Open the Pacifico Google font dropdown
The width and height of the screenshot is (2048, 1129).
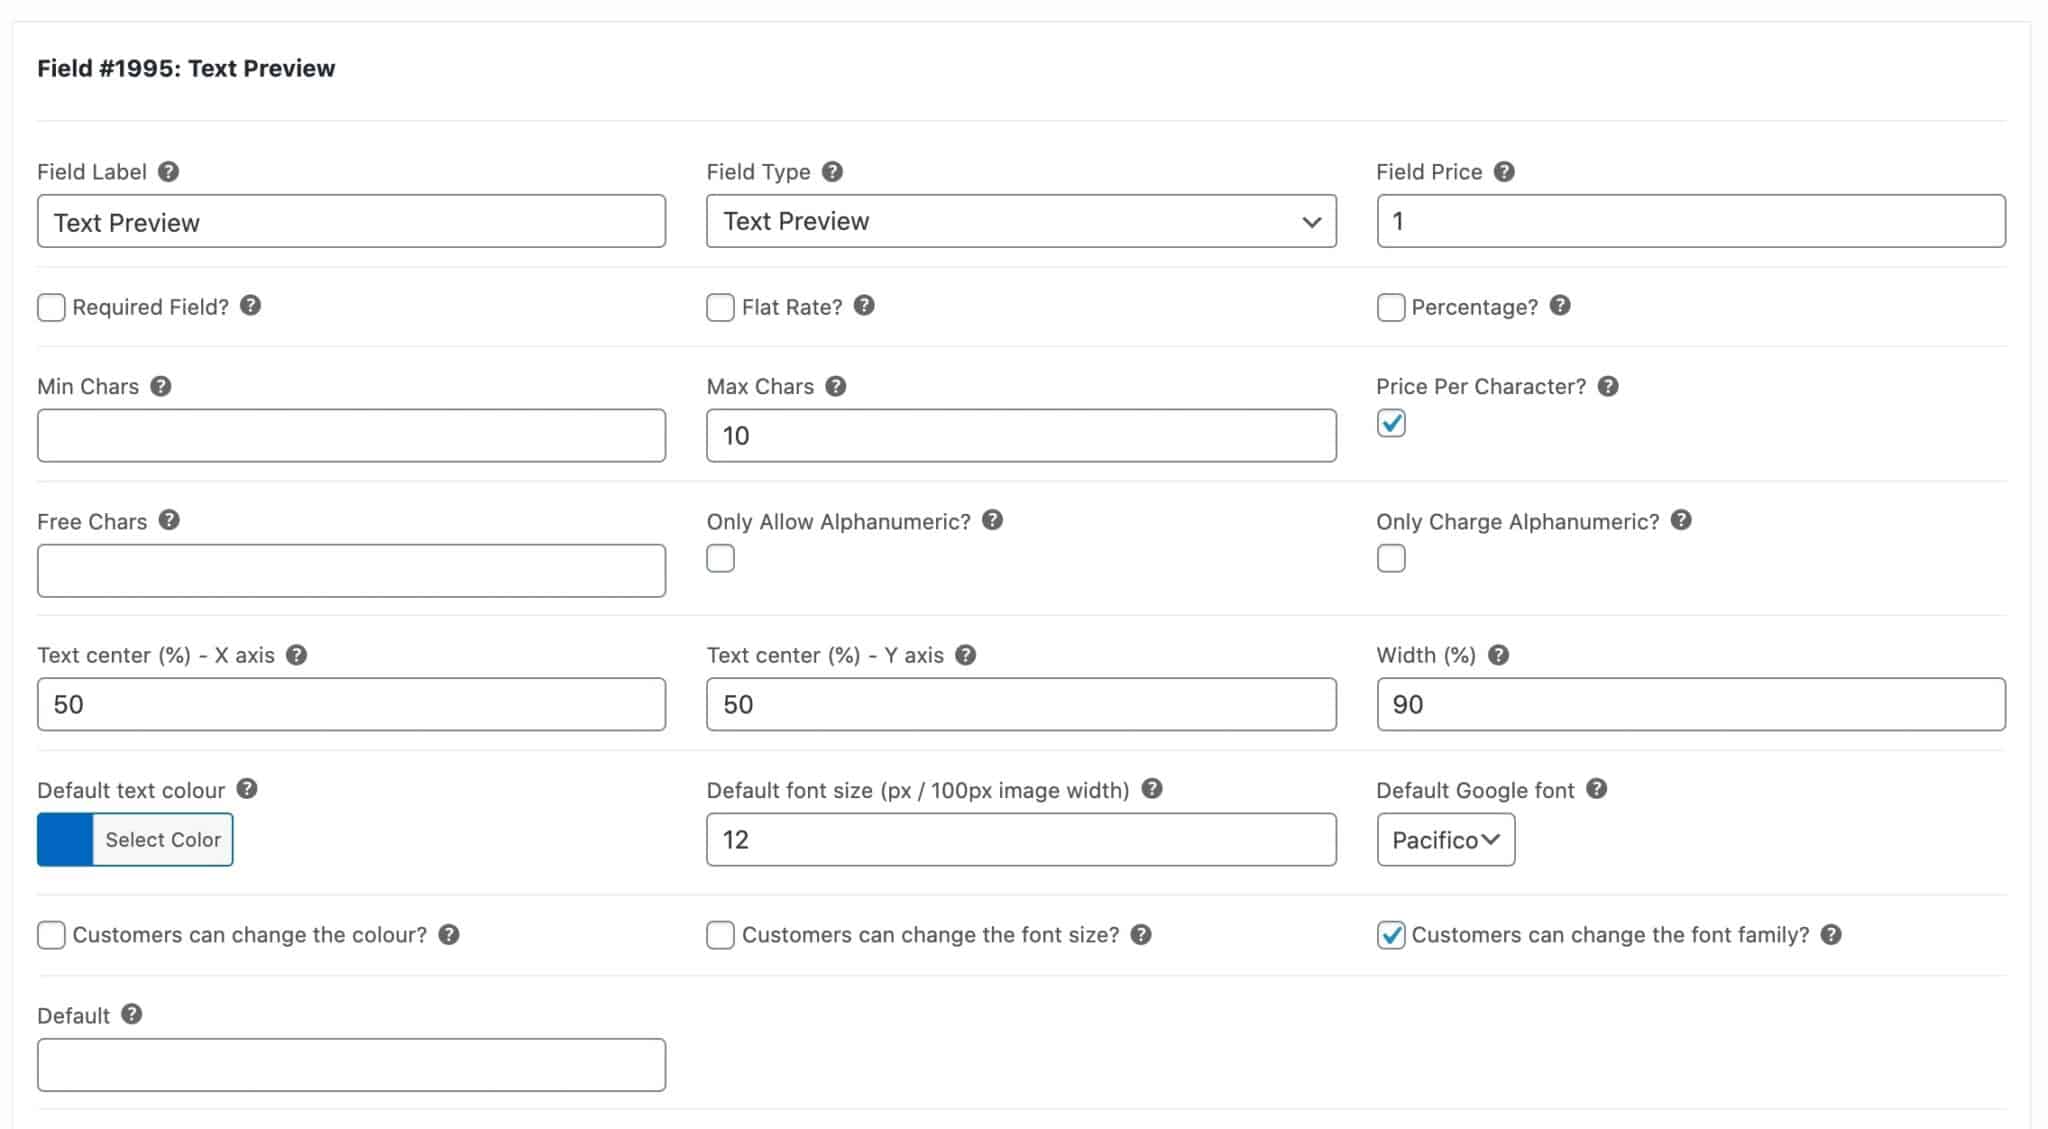point(1445,840)
